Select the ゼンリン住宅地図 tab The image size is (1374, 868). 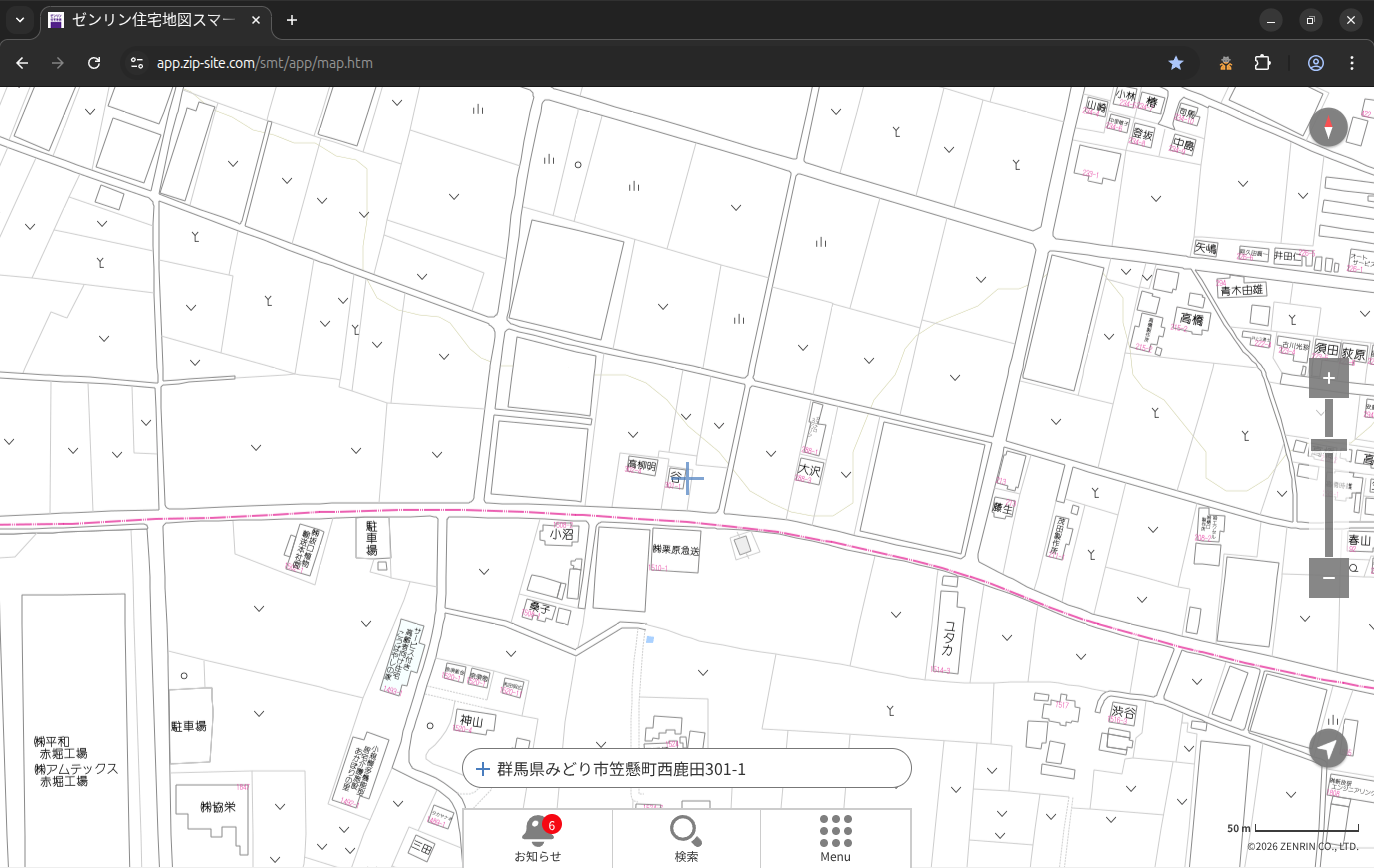pyautogui.click(x=155, y=20)
